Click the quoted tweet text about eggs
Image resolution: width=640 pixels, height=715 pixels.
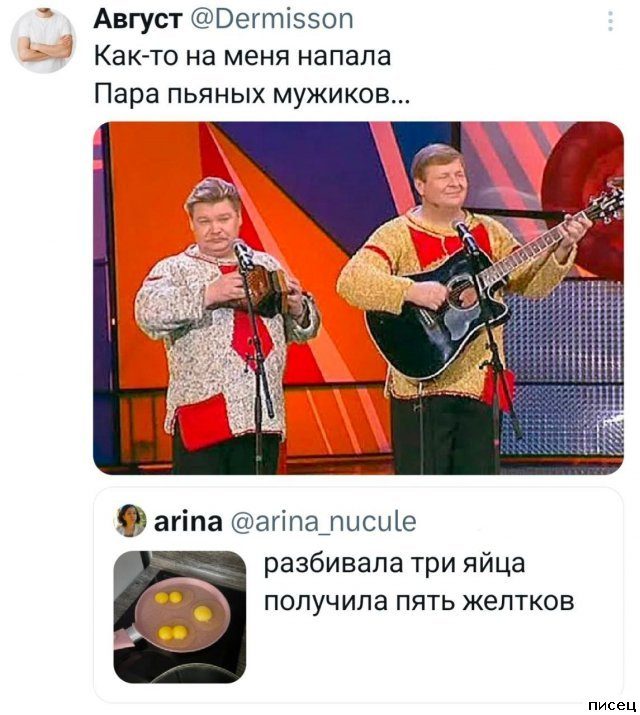418,582
